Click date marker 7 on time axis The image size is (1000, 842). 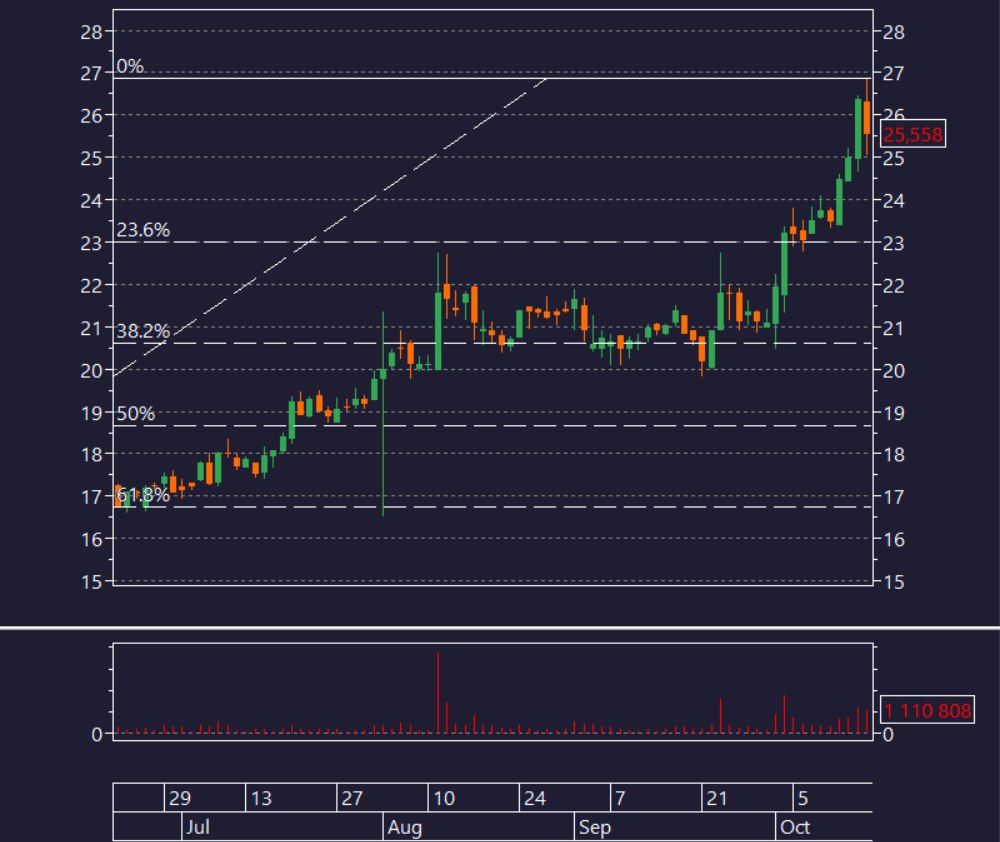coord(620,798)
